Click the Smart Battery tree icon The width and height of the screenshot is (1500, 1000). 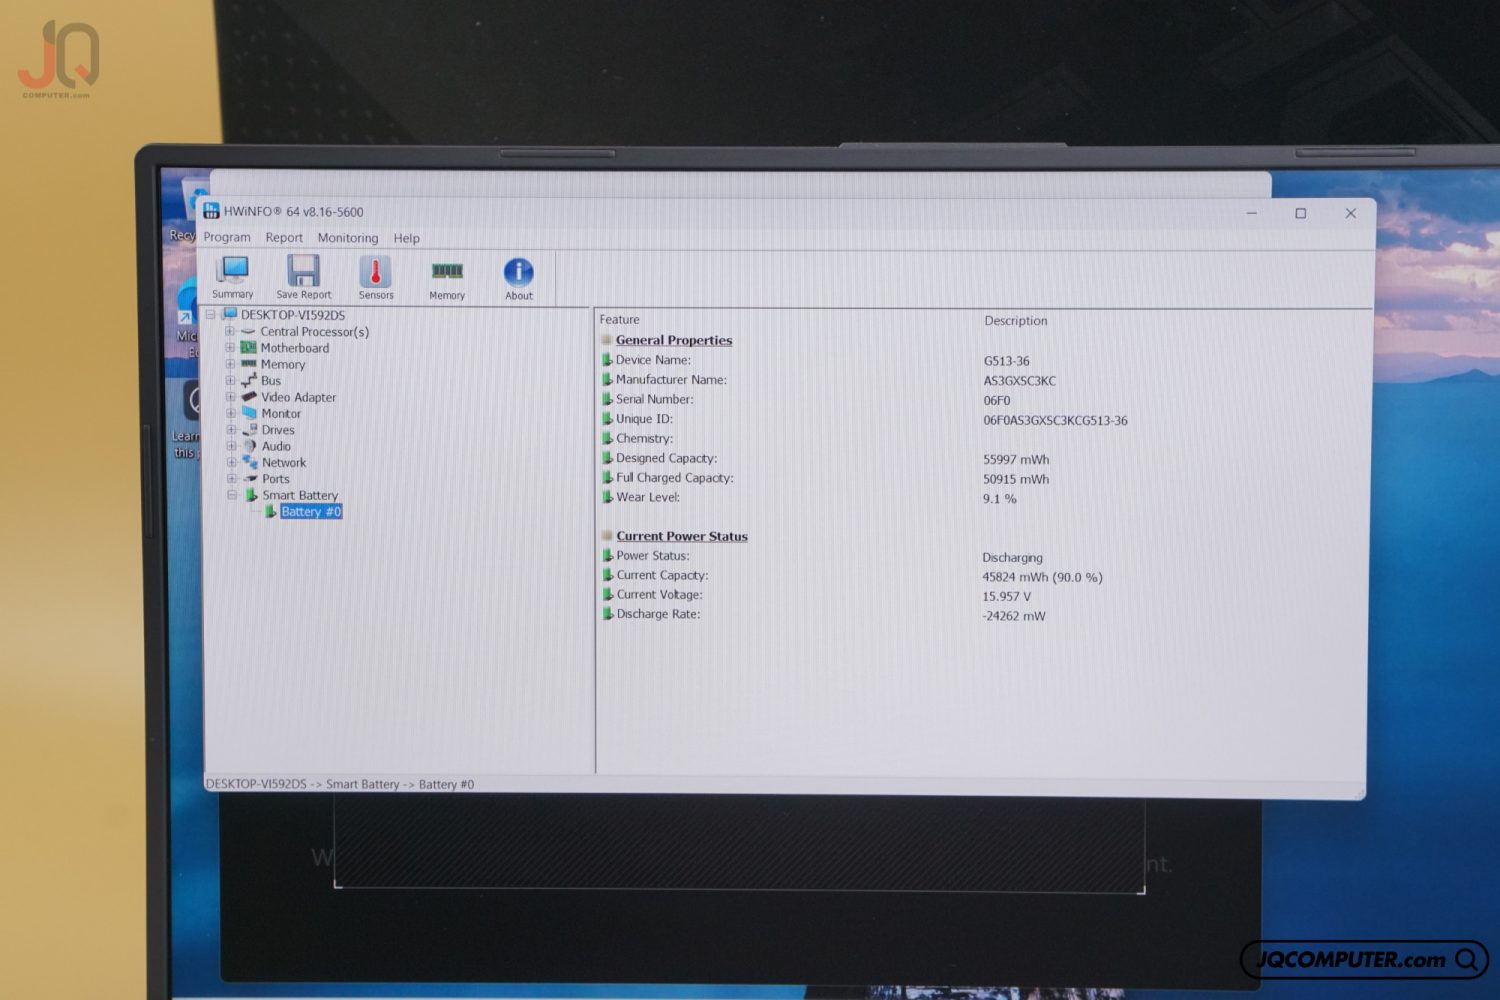[x=252, y=495]
